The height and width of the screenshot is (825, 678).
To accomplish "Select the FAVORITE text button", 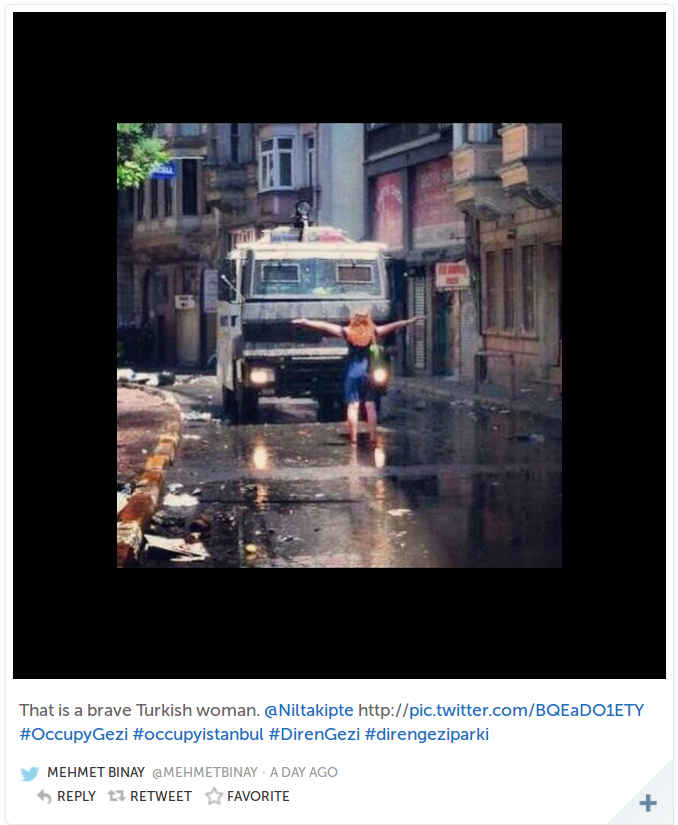I will [x=258, y=797].
